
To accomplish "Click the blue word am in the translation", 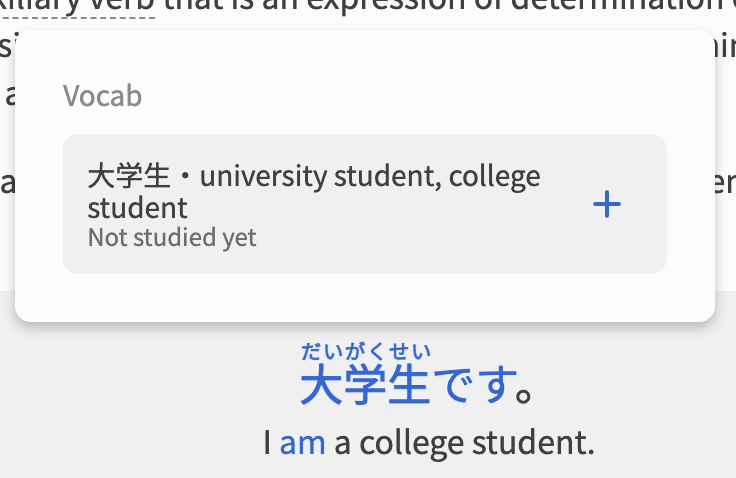I will click(x=302, y=443).
